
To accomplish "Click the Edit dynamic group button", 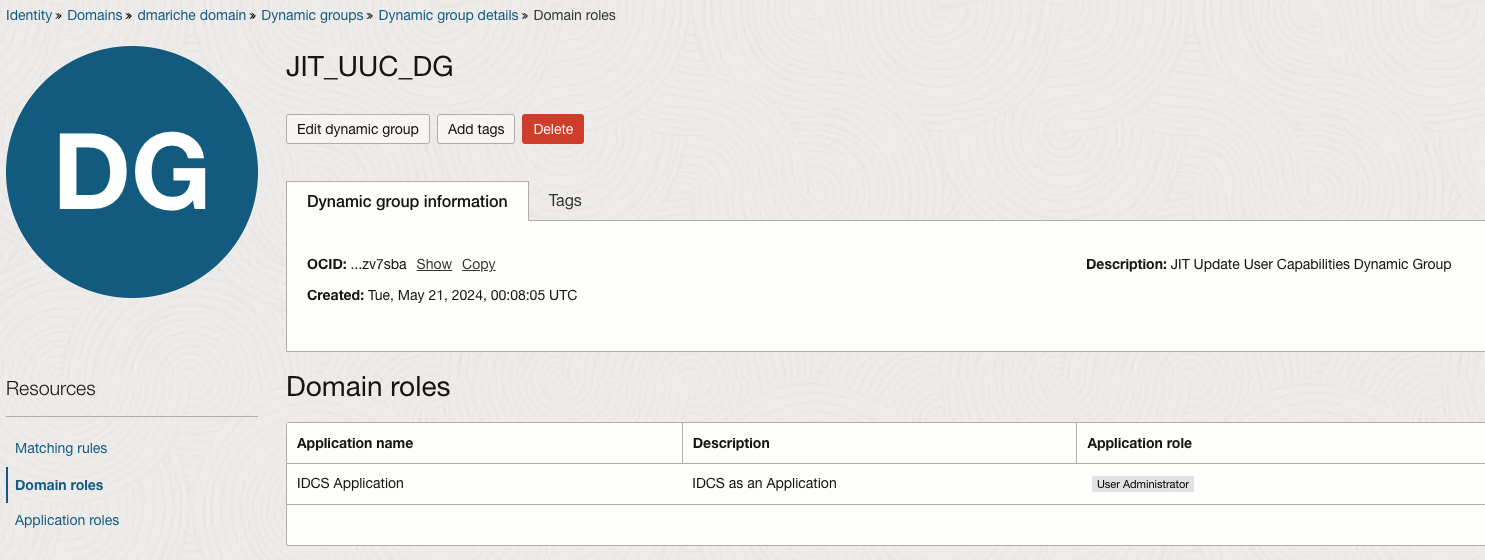I will (x=358, y=129).
